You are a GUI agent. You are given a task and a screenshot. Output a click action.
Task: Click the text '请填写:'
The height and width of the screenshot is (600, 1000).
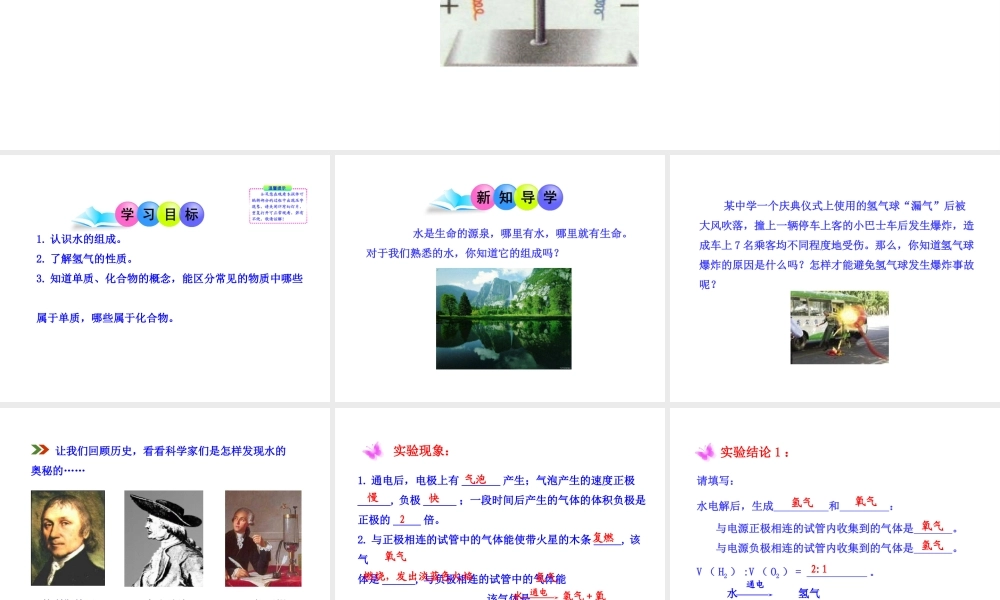tap(716, 481)
